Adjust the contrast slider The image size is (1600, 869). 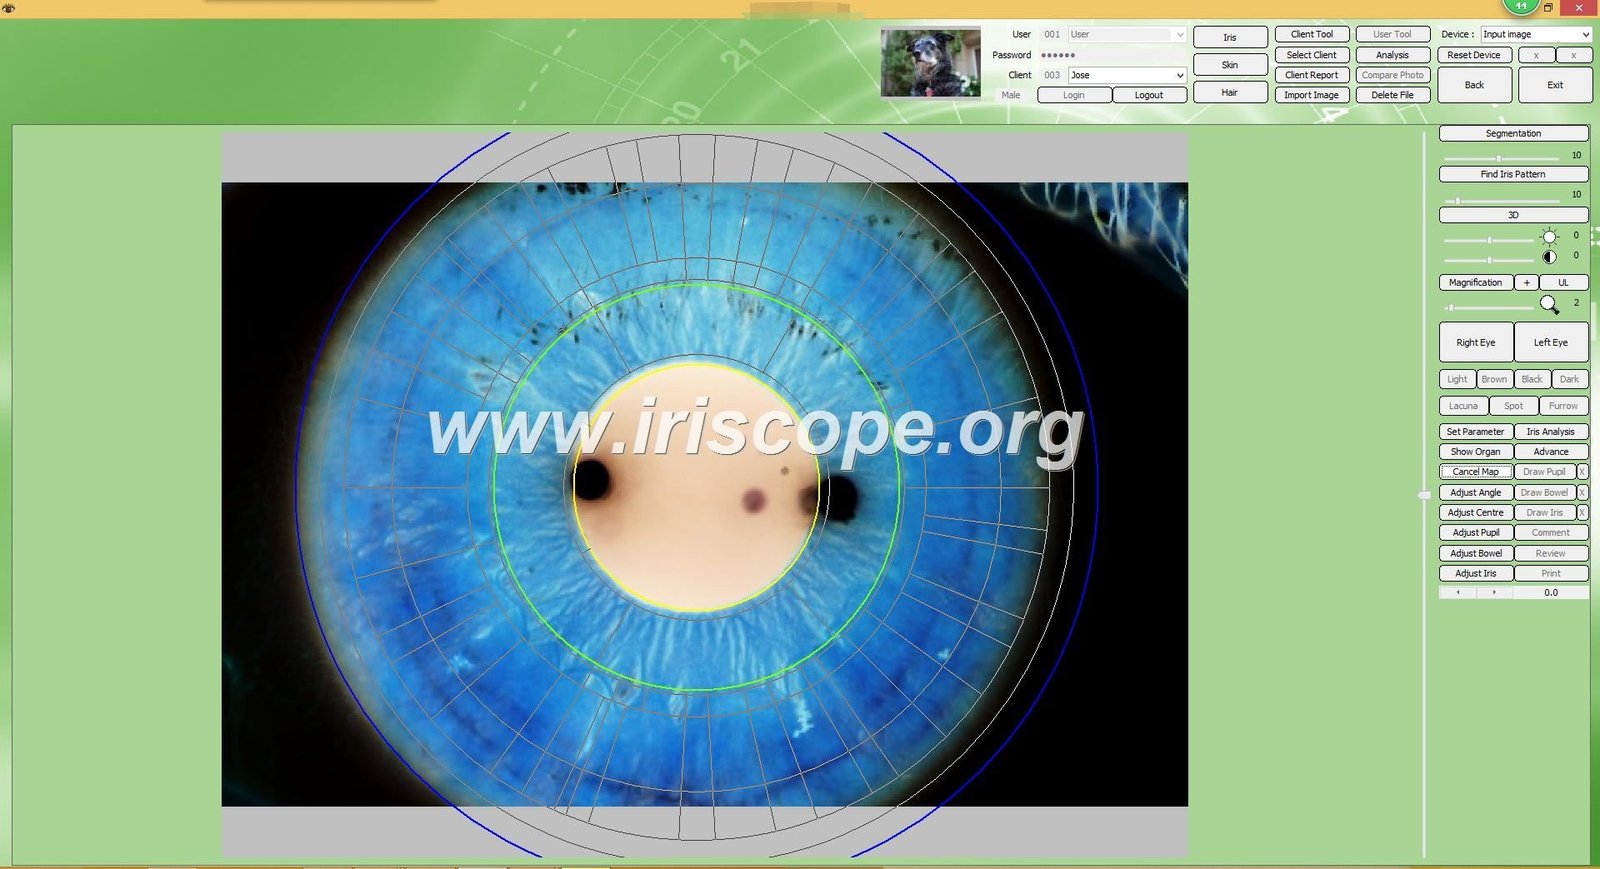click(1489, 260)
